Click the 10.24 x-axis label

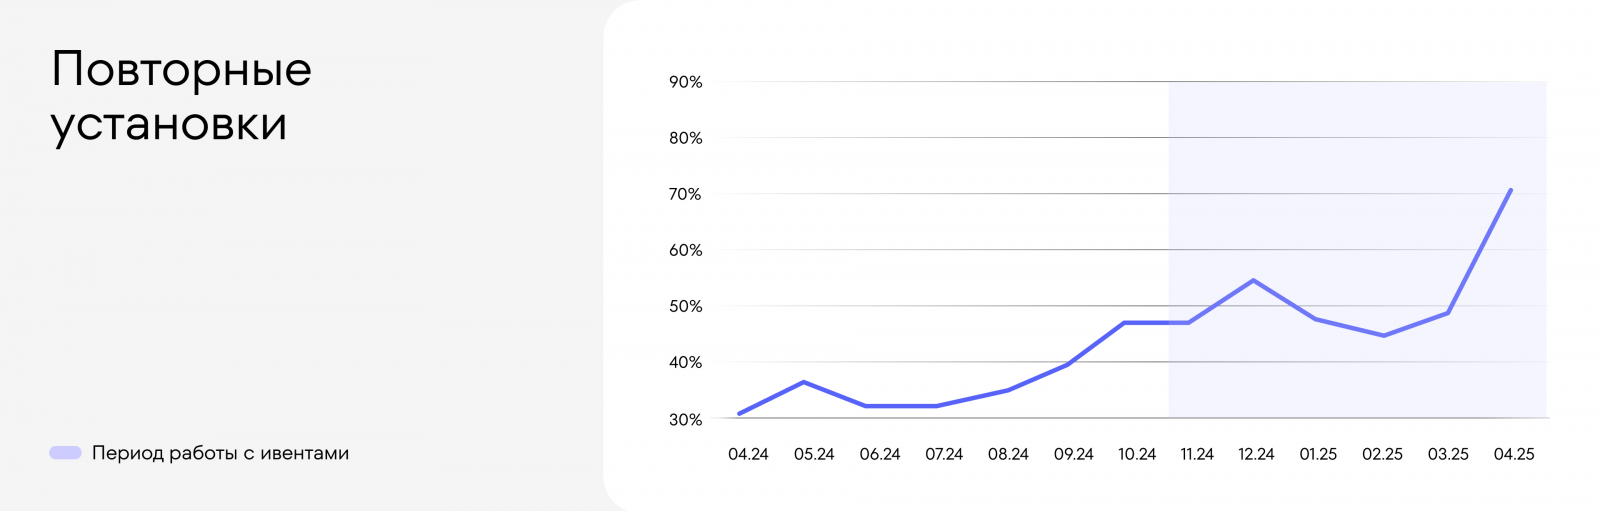point(1137,454)
